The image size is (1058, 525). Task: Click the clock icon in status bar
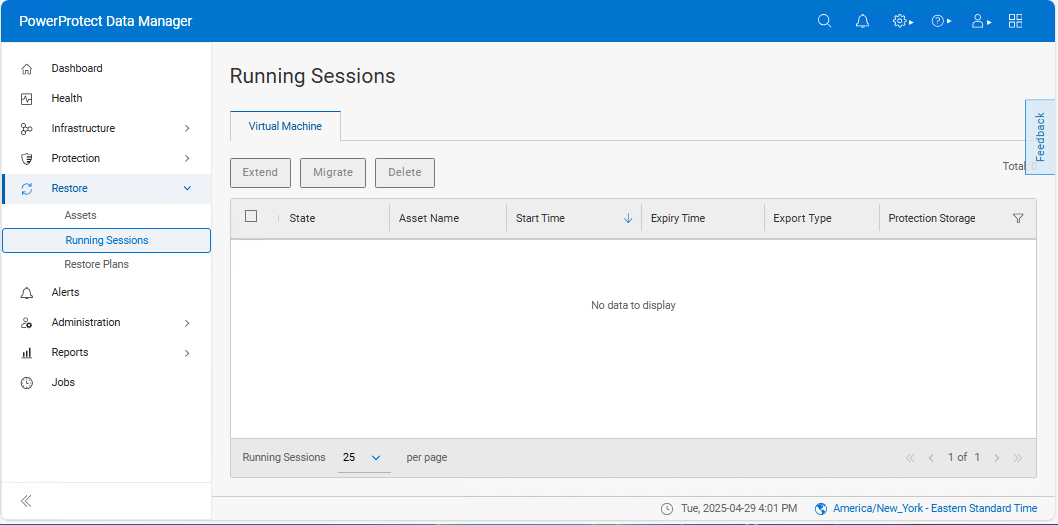coord(667,508)
